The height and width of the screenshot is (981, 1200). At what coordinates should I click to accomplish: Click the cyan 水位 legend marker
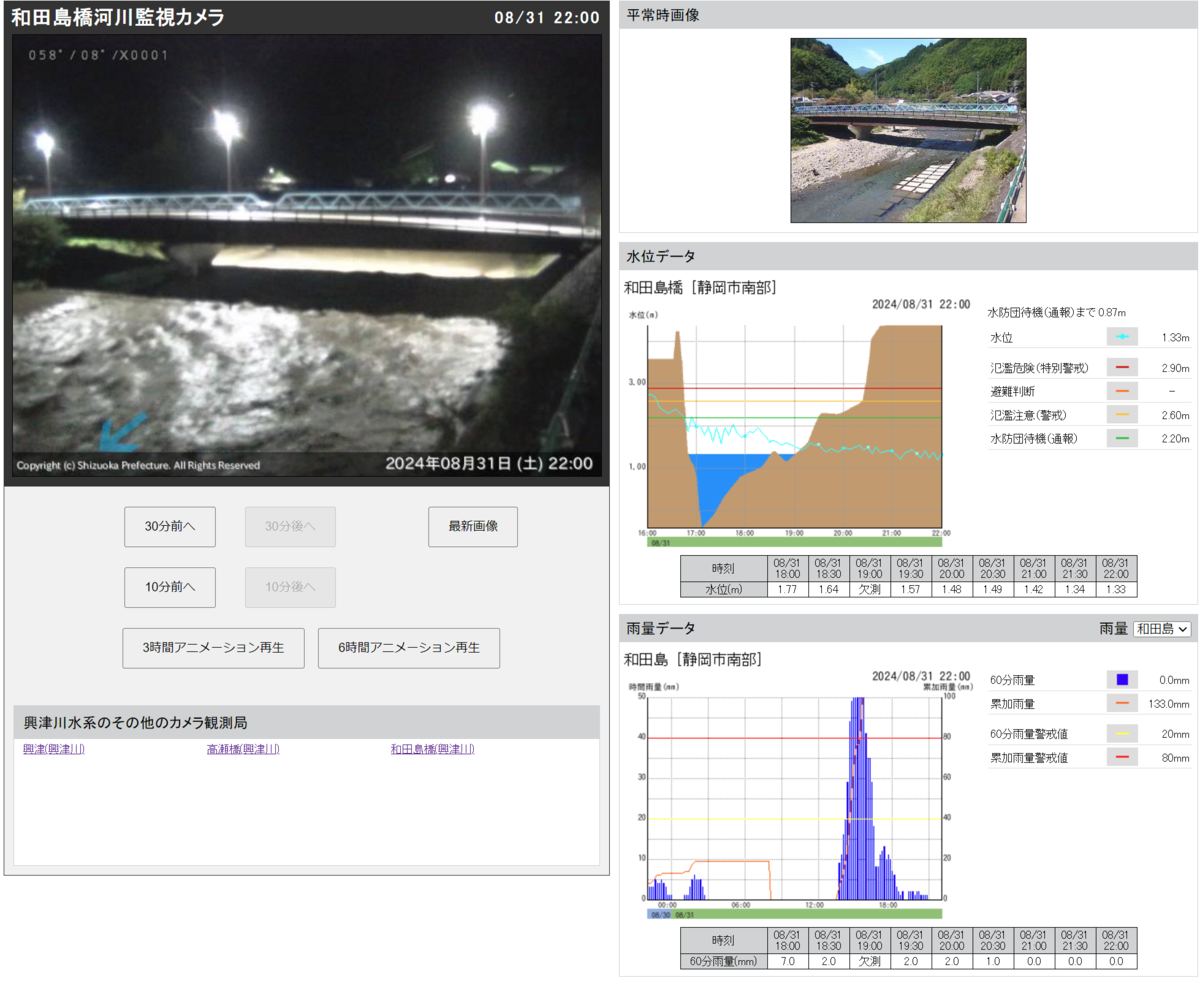click(1122, 339)
